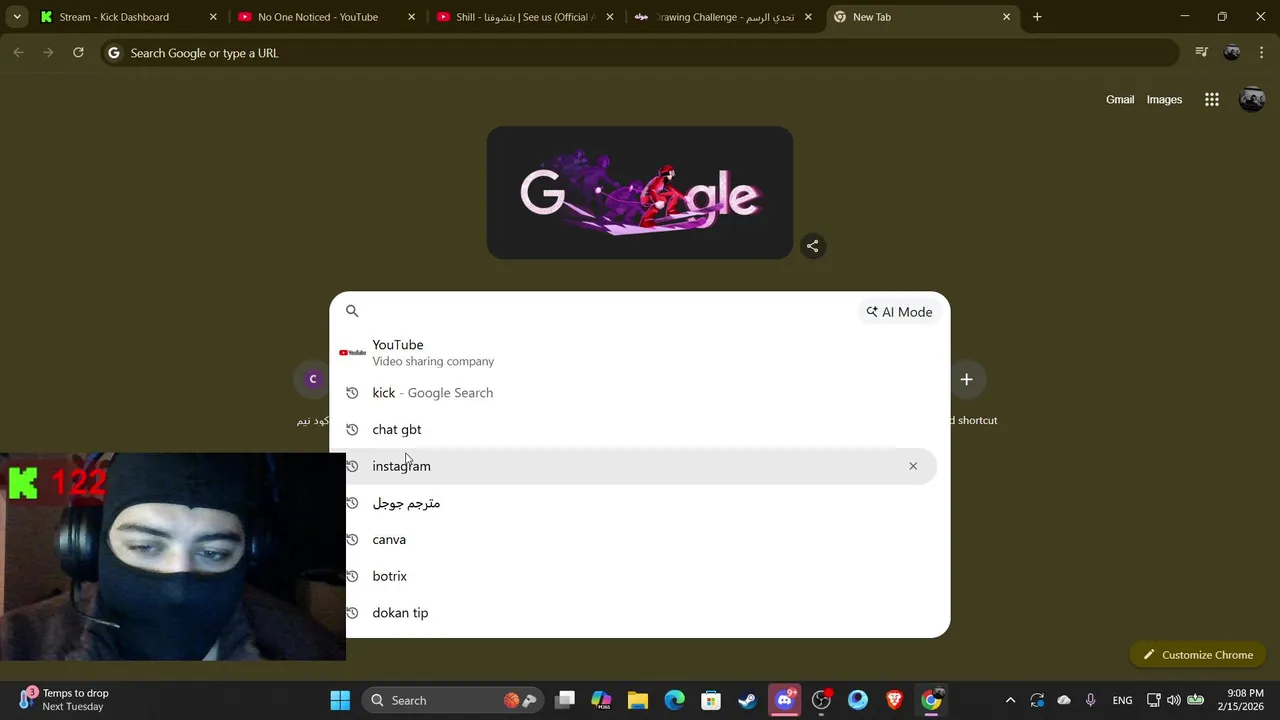Screen dimensions: 1280x720
Task: Close the Stream - Kick Dashboard tab
Action: [x=213, y=17]
